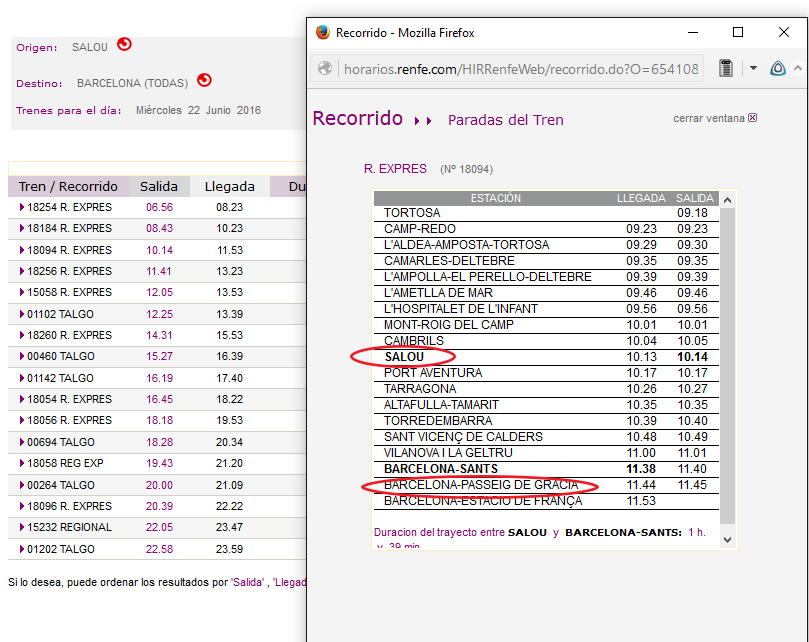This screenshot has width=809, height=642.
Task: Click the BARCELONA-ESTACIO DE FRANÇA station row
Action: [546, 501]
